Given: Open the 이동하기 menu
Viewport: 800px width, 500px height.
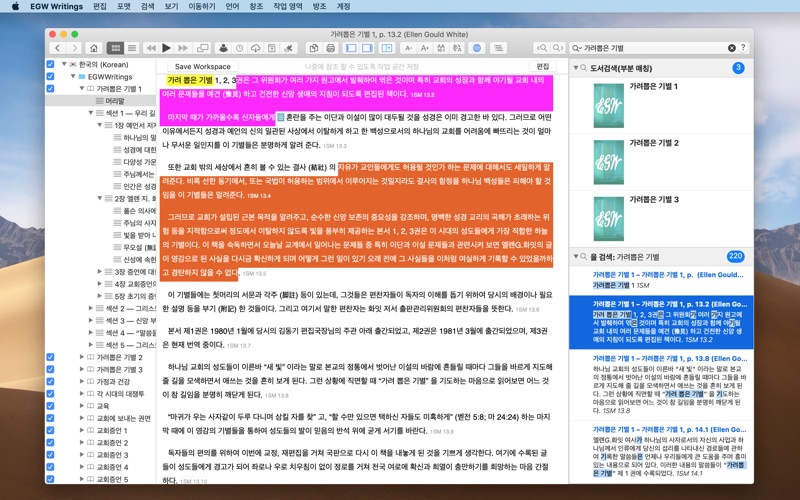Looking at the screenshot, I should point(202,6).
